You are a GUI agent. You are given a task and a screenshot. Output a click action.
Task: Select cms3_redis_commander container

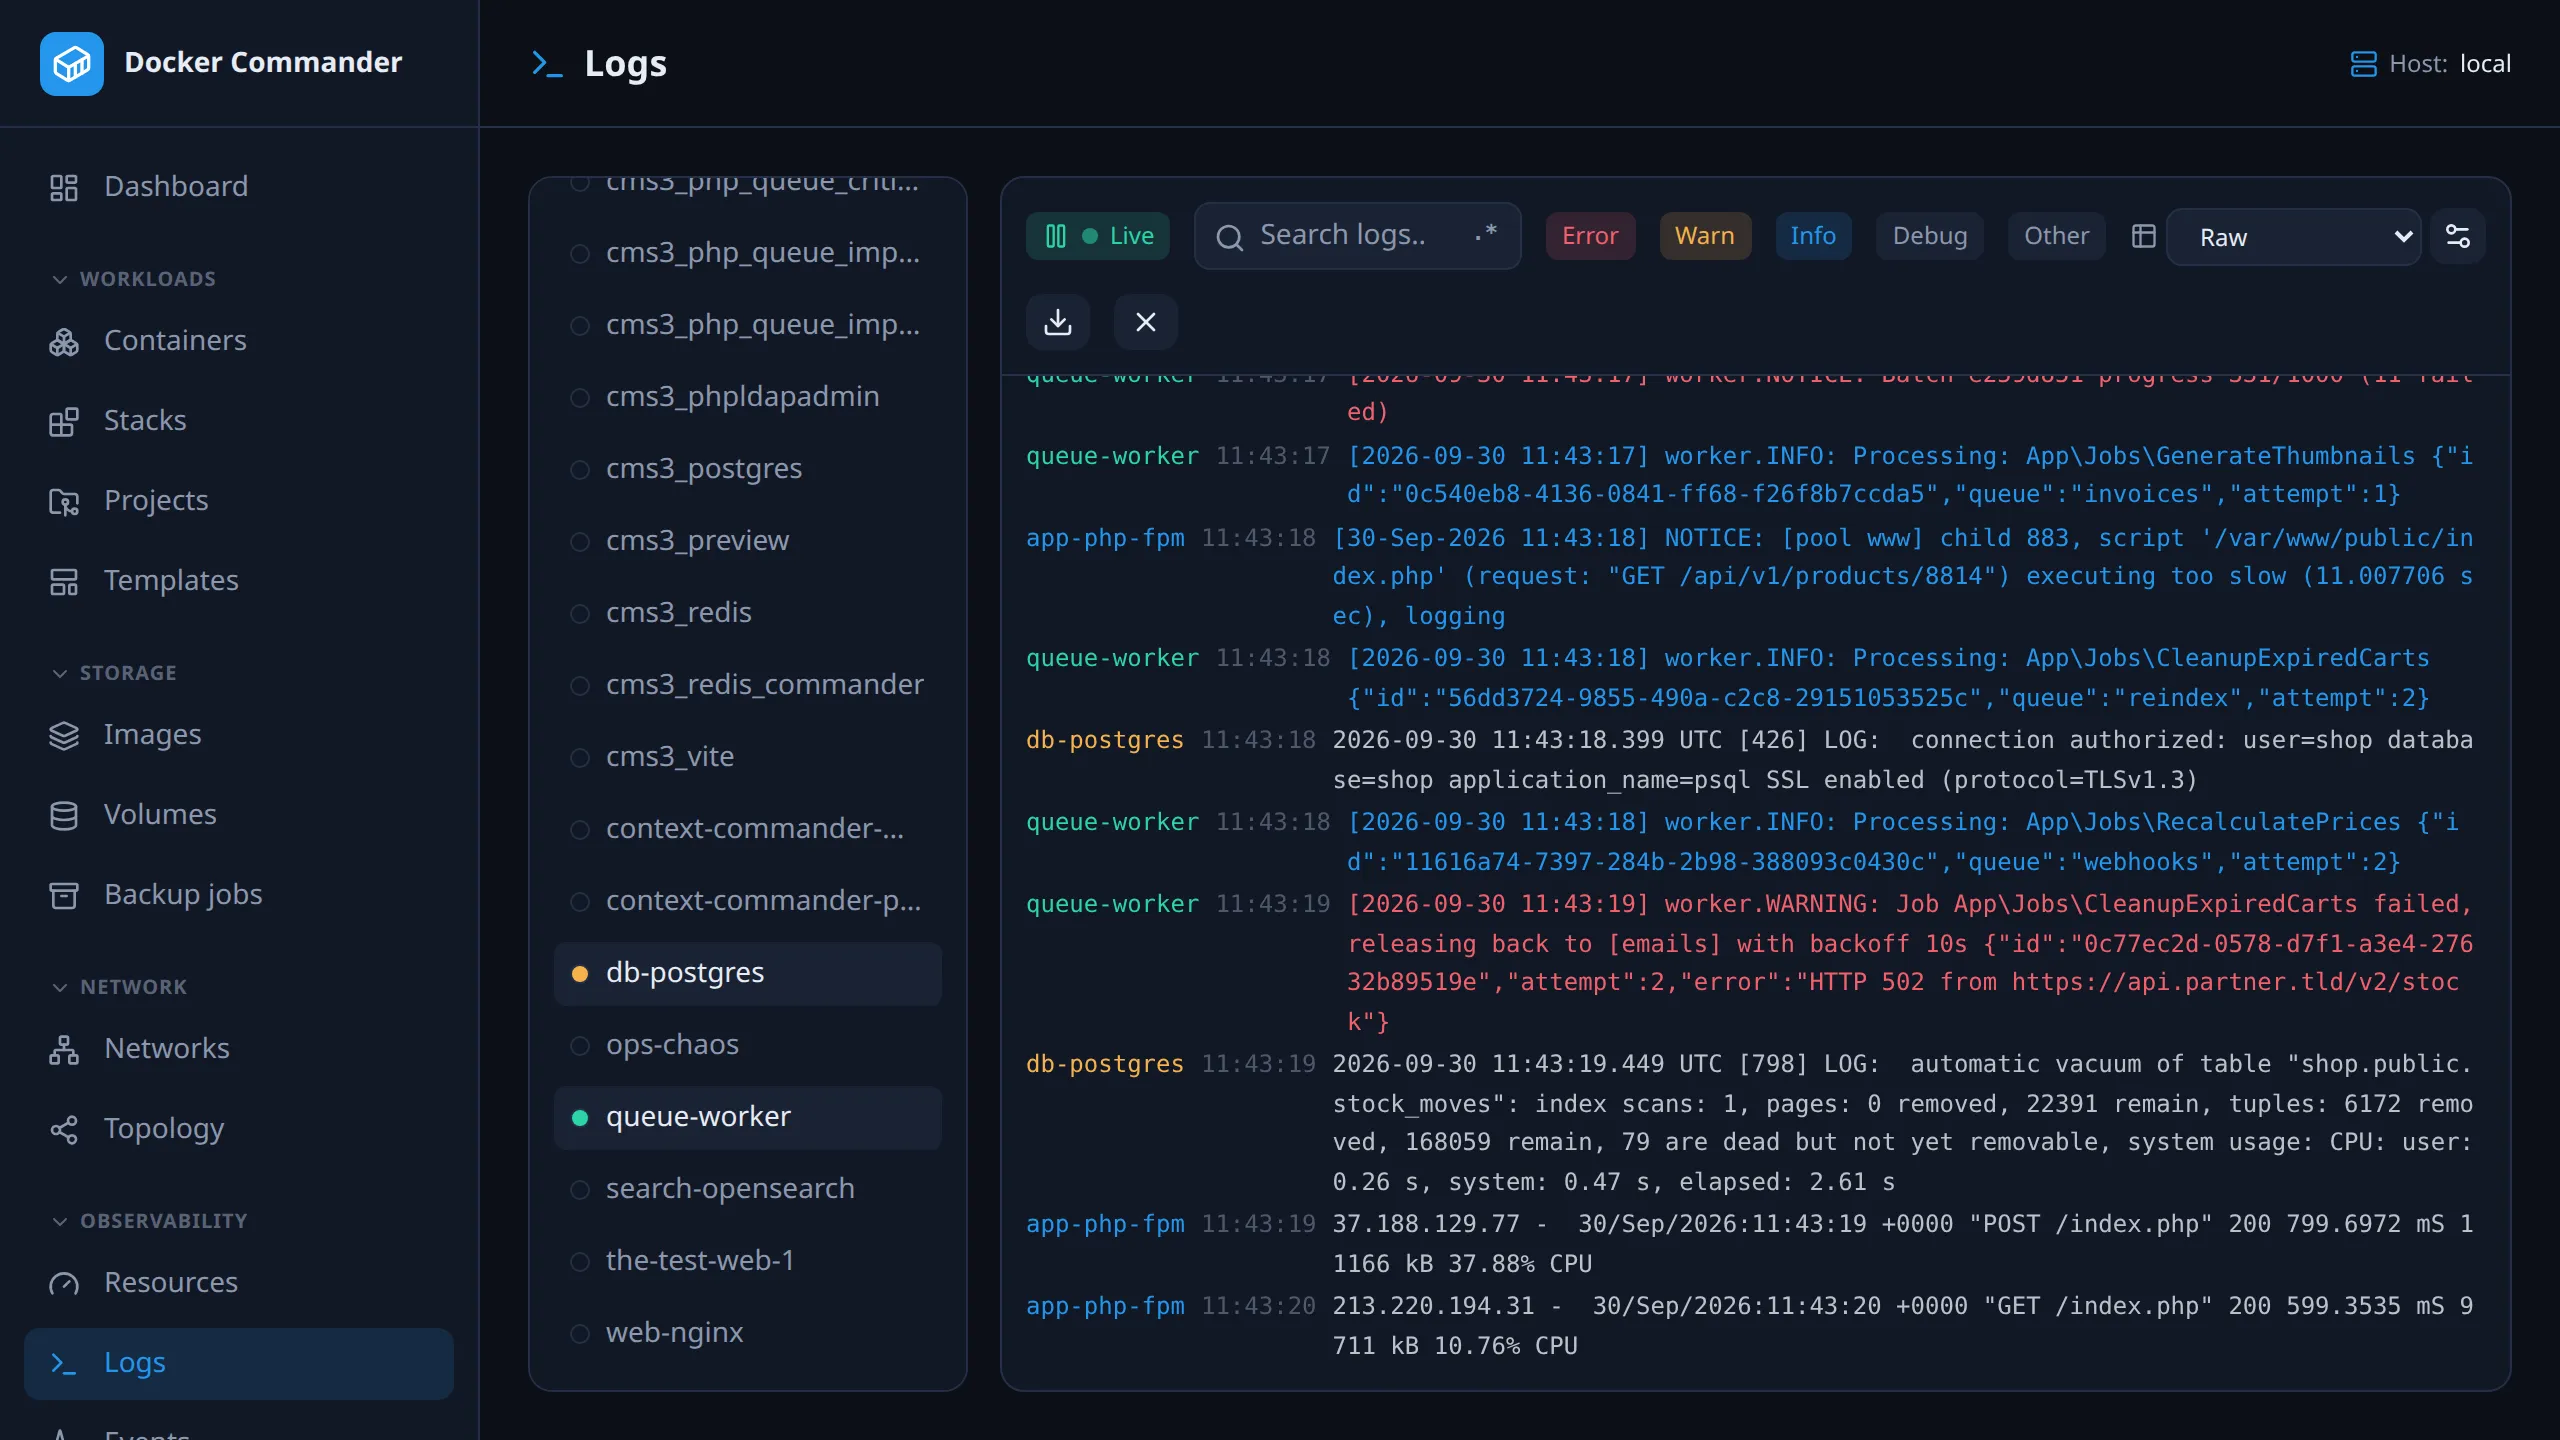(x=748, y=685)
